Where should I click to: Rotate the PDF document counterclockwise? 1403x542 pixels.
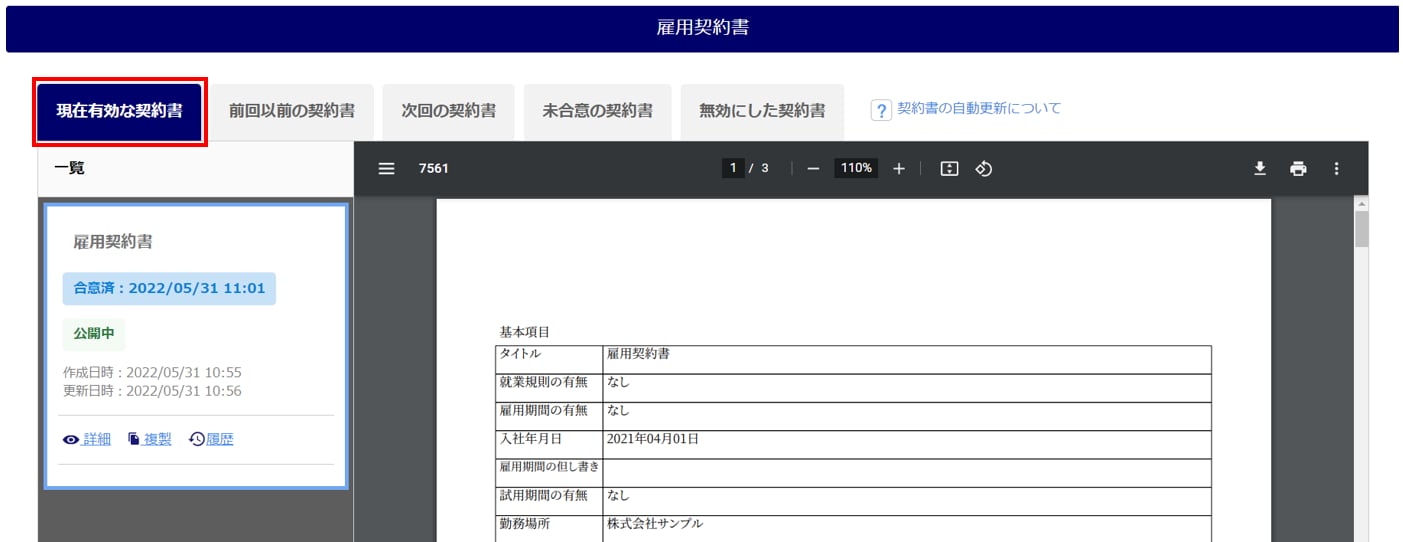click(983, 168)
